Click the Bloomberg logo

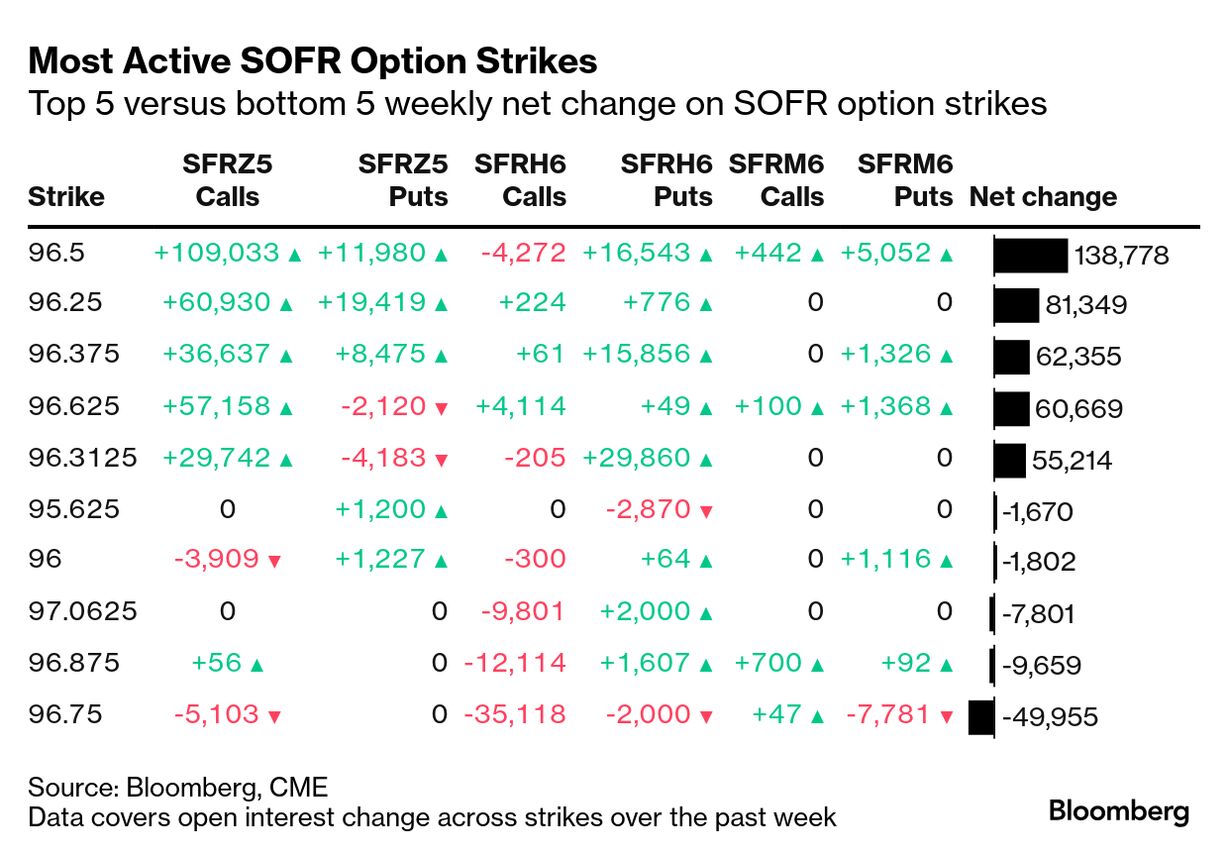click(x=1119, y=811)
